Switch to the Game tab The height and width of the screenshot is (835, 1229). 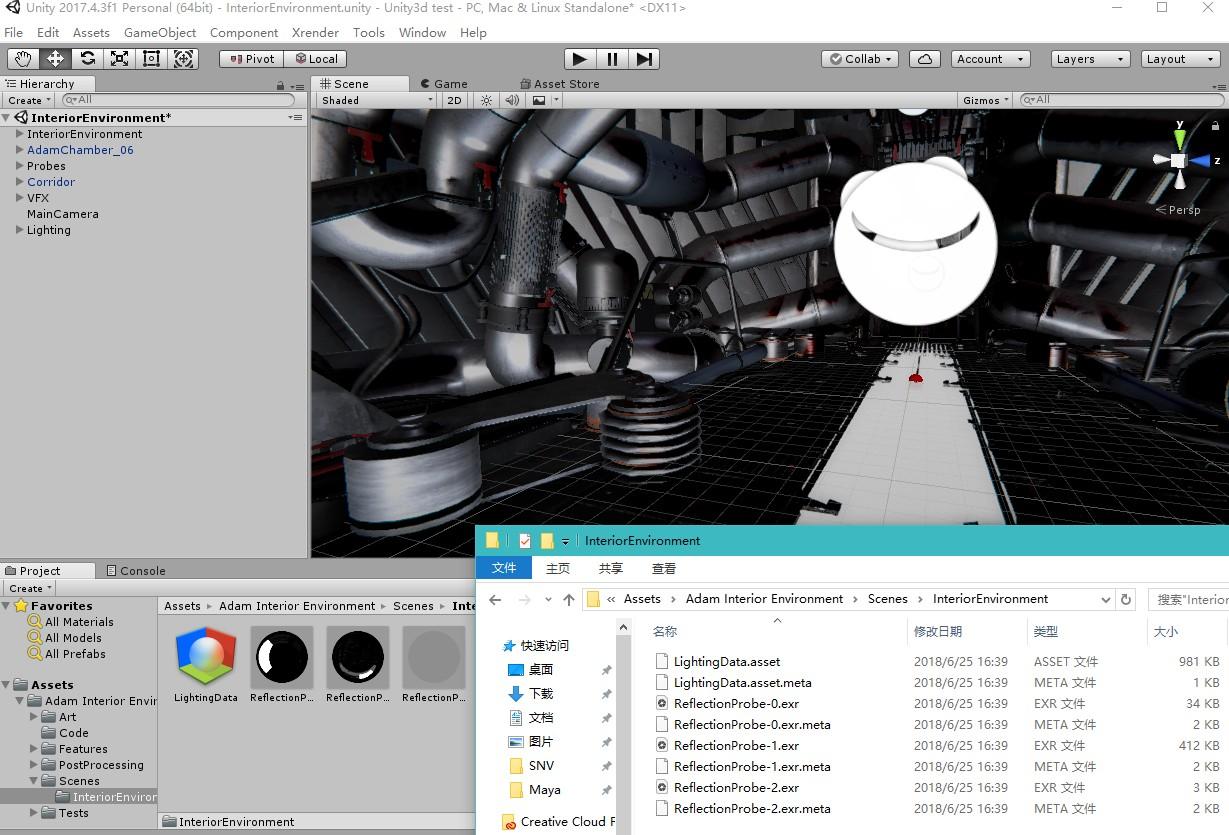444,83
